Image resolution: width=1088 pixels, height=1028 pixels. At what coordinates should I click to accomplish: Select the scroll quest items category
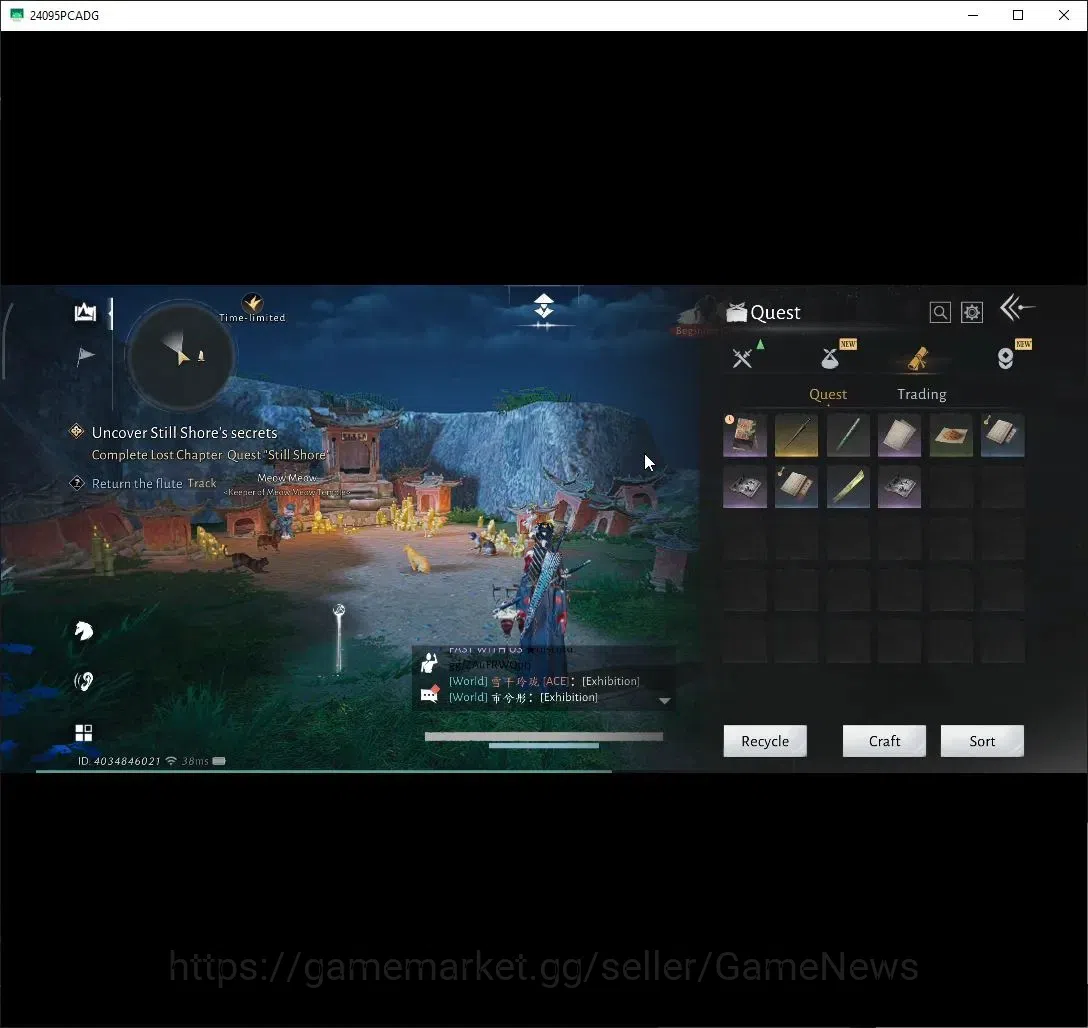pos(917,359)
